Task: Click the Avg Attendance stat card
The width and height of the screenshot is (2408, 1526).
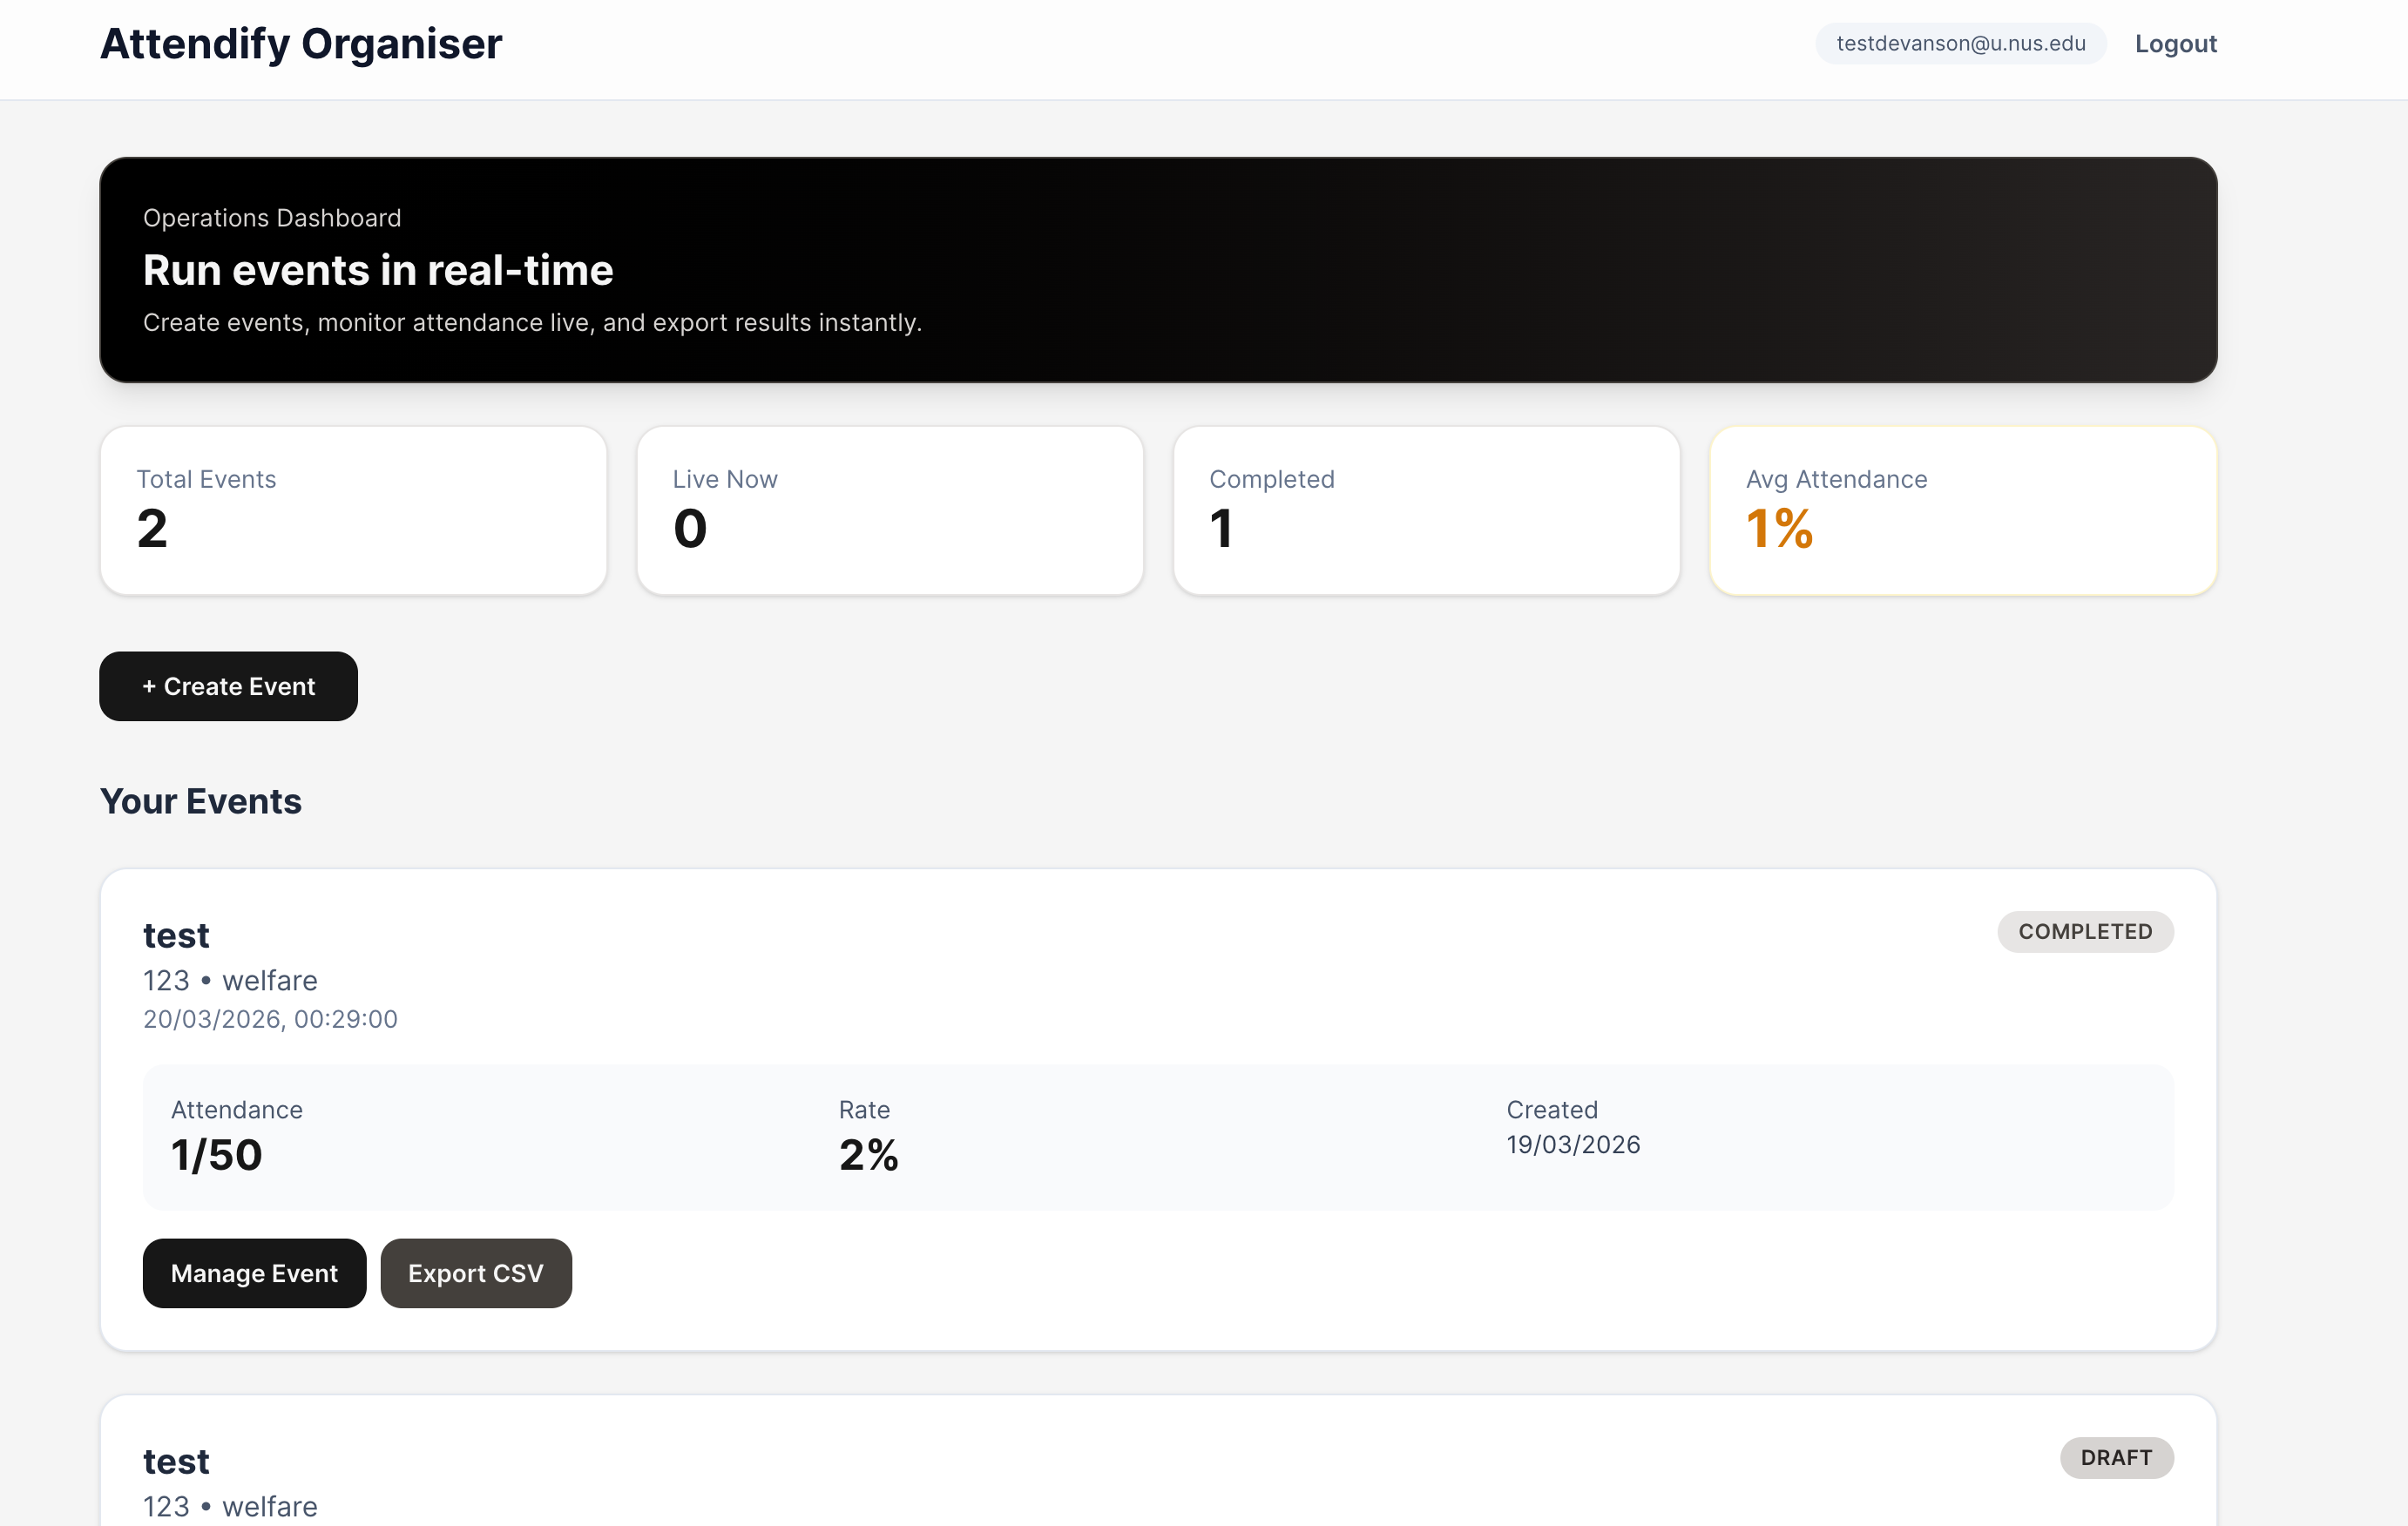Action: pos(1962,510)
